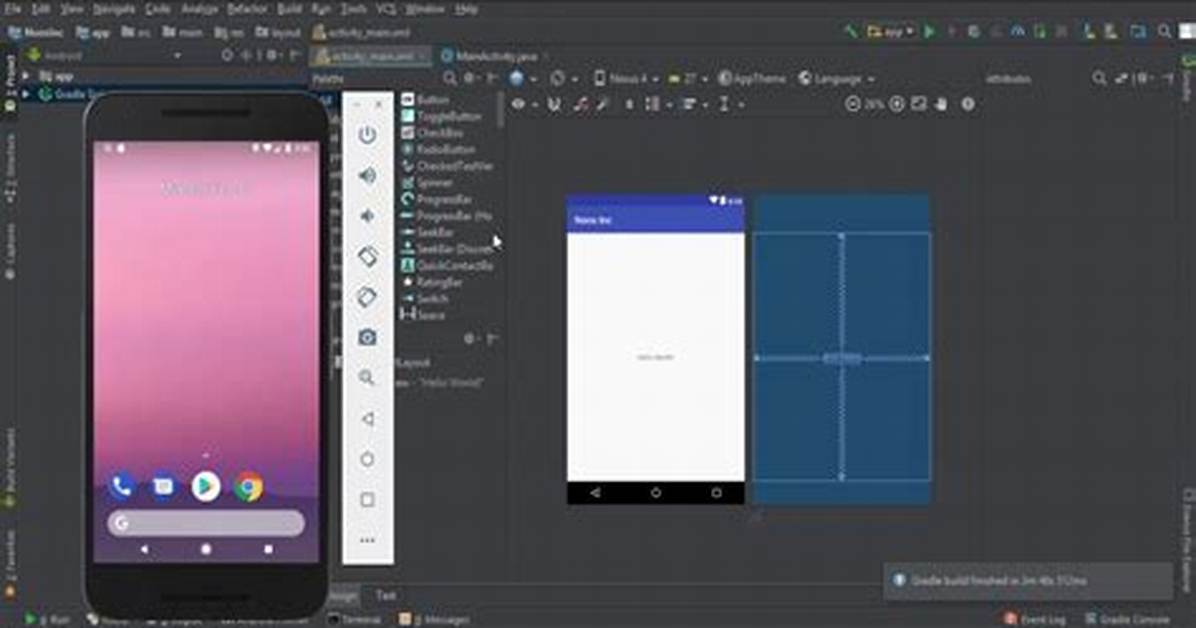Select RadioButton in Palette list
The height and width of the screenshot is (628, 1196).
(x=438, y=150)
